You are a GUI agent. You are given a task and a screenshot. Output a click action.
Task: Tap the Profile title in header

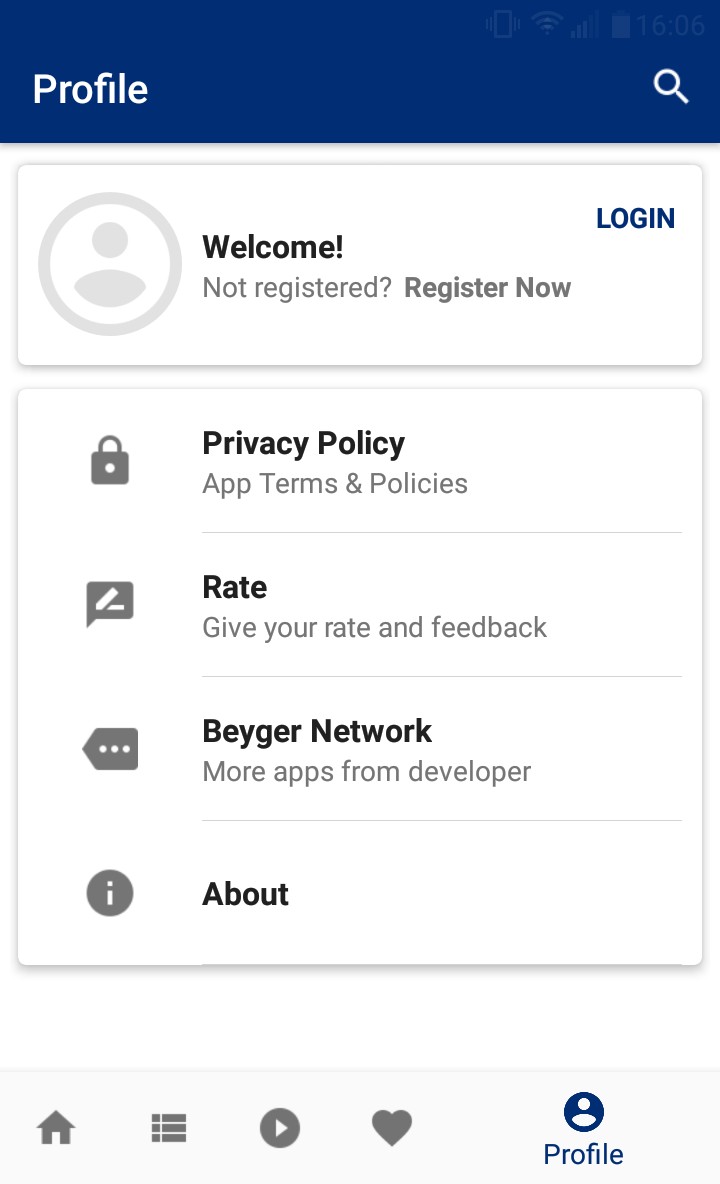tap(90, 89)
